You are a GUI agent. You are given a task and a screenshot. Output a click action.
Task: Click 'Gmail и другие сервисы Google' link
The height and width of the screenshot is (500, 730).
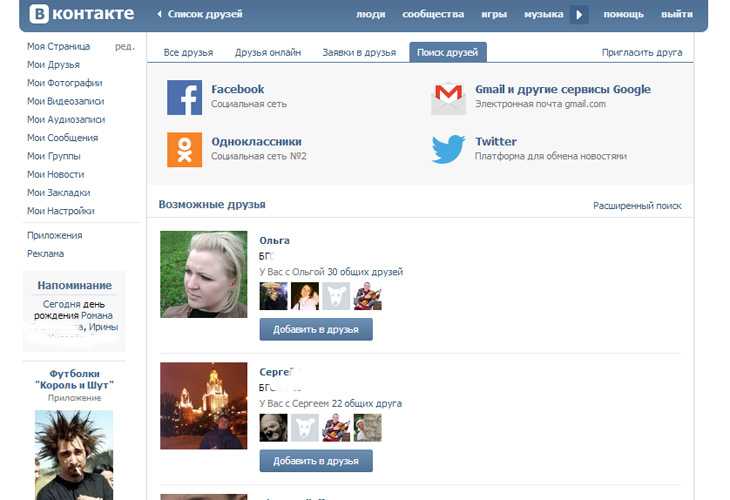(x=563, y=89)
